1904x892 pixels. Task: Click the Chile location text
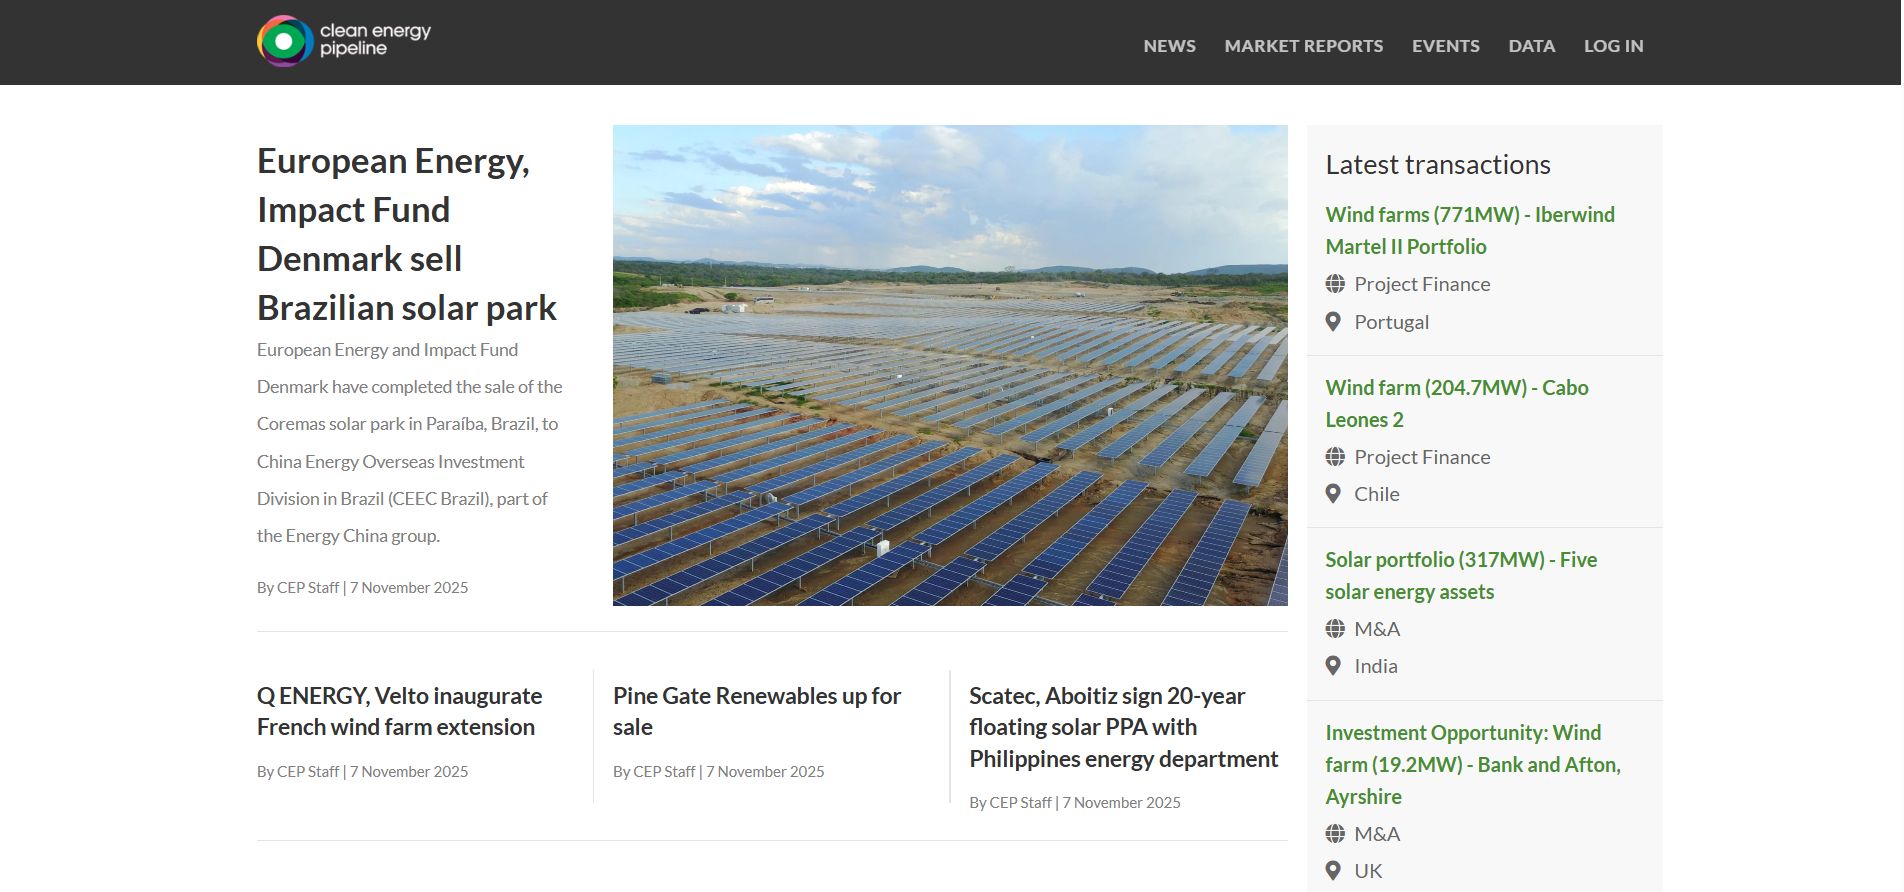point(1376,494)
